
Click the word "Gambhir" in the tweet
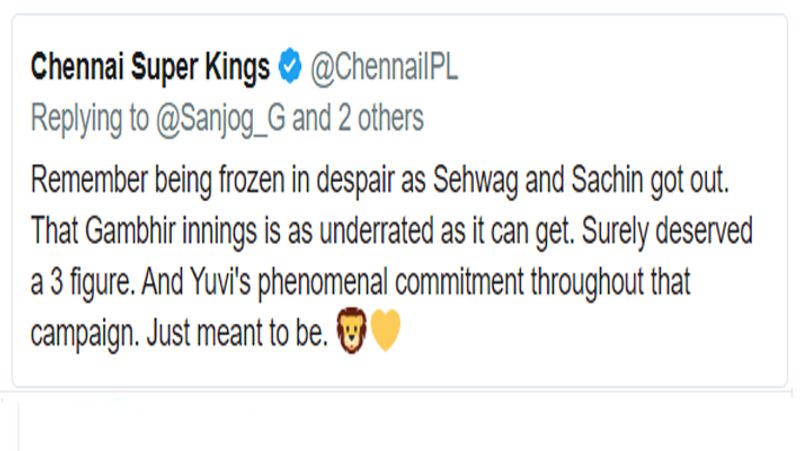tap(130, 231)
